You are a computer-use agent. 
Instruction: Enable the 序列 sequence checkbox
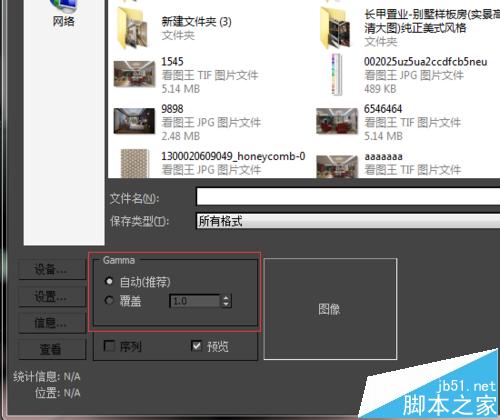[109, 346]
